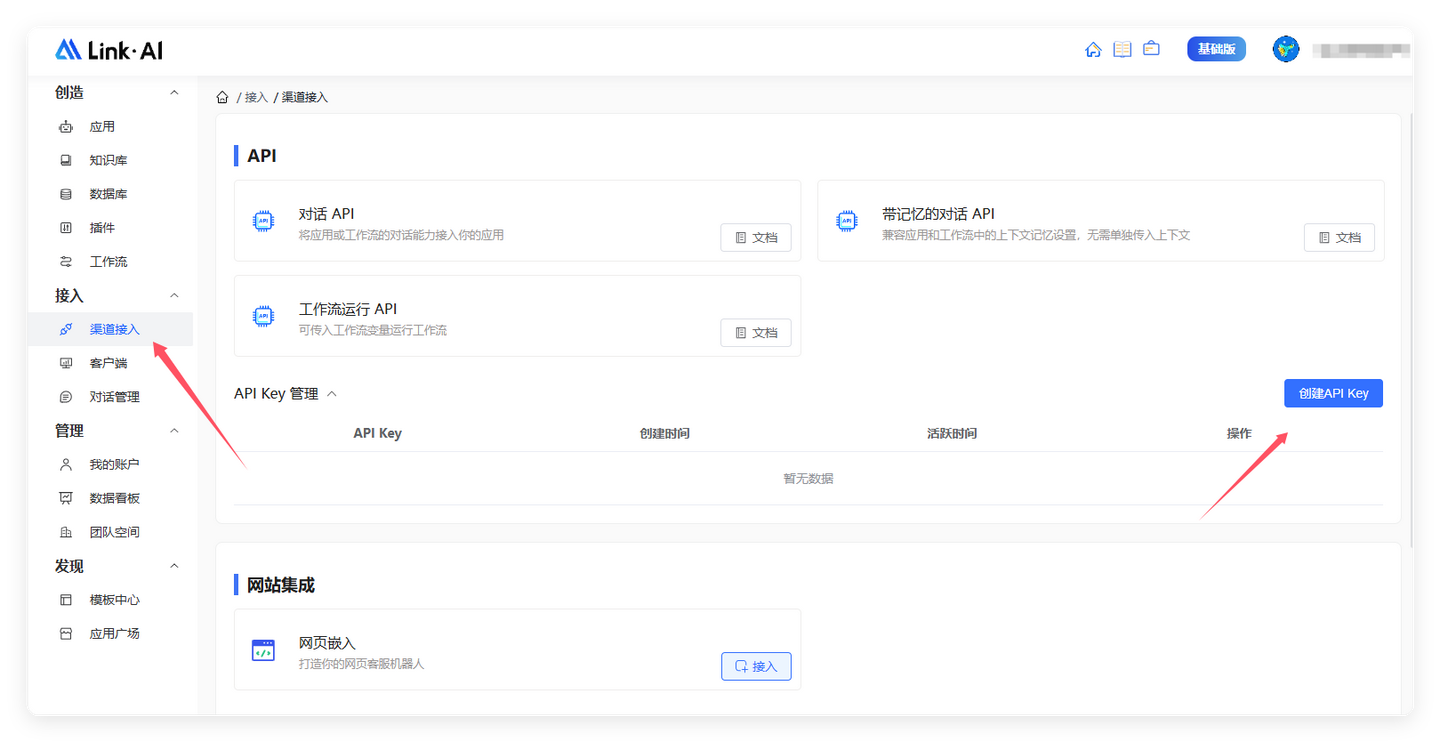Open the 插件 page from the sidebar
This screenshot has width=1440, height=742.
tap(100, 227)
